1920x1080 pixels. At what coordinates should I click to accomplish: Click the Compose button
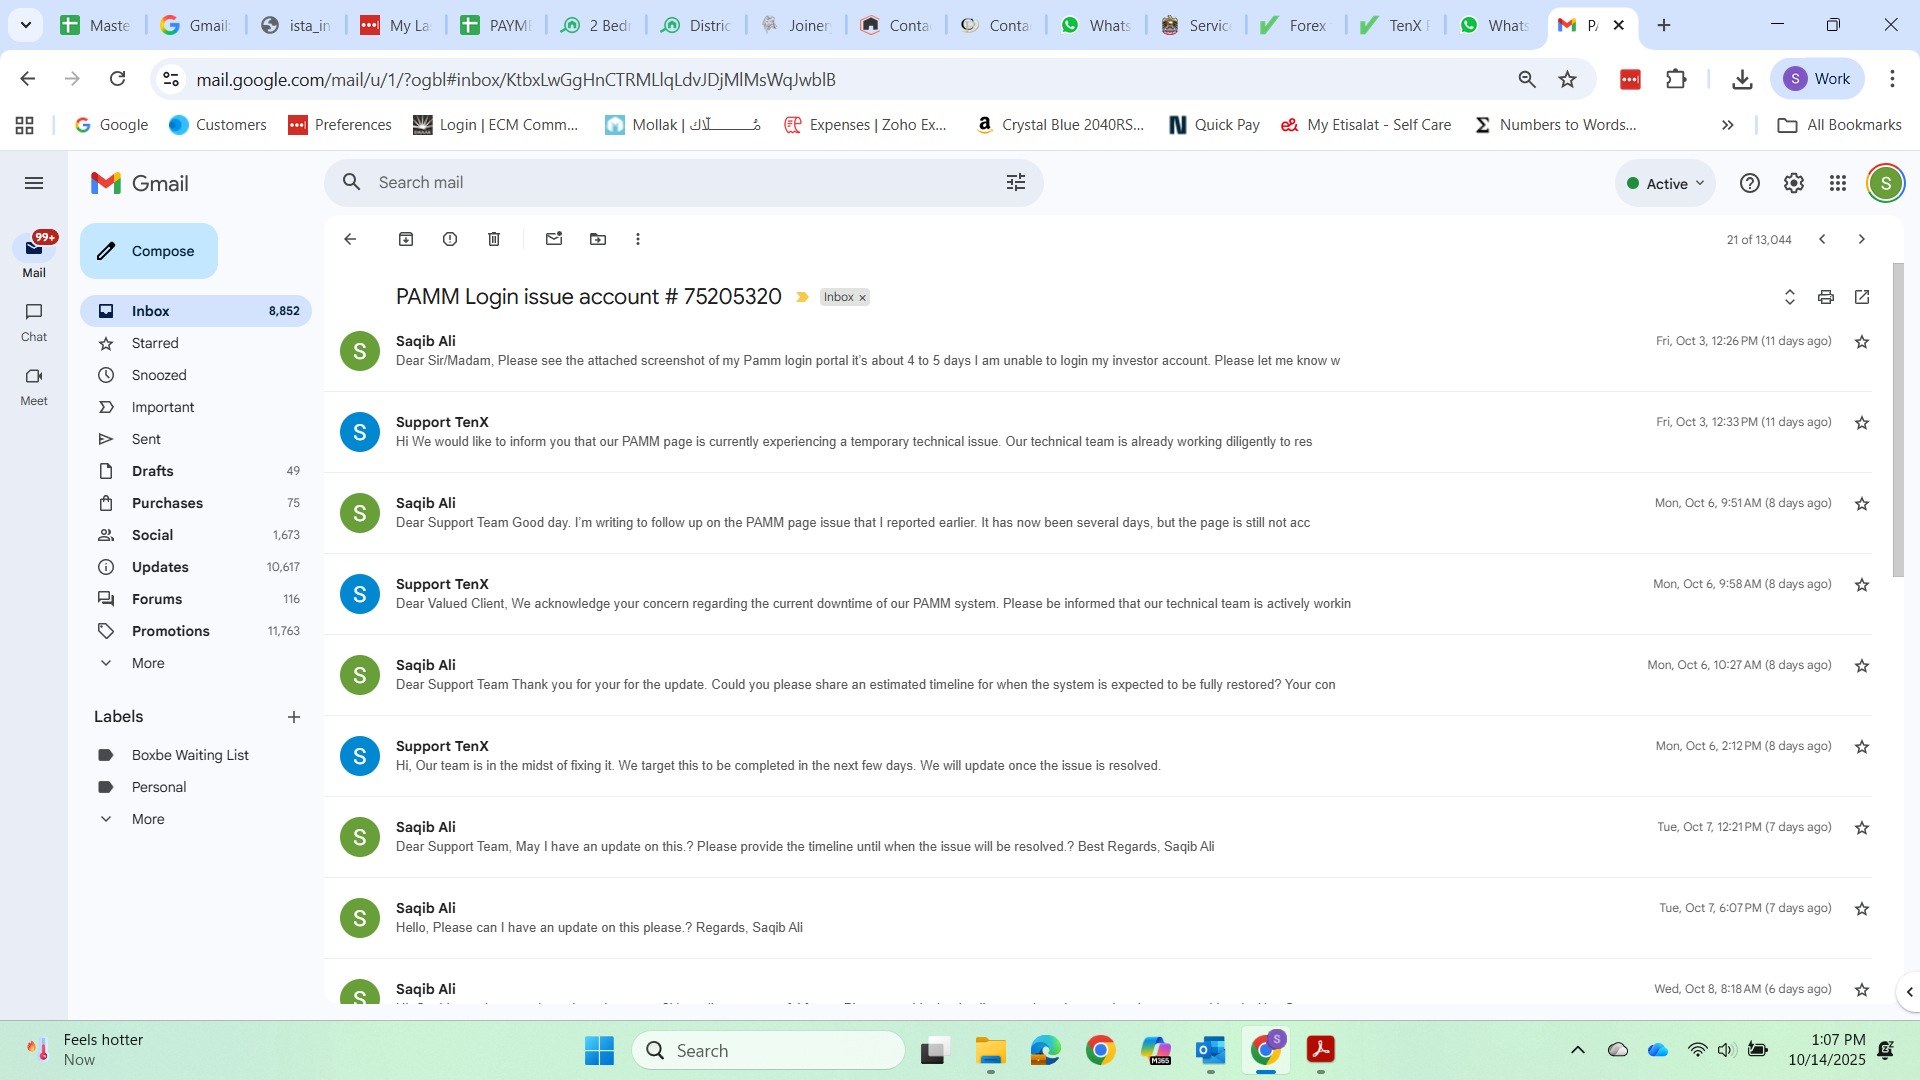tap(149, 251)
